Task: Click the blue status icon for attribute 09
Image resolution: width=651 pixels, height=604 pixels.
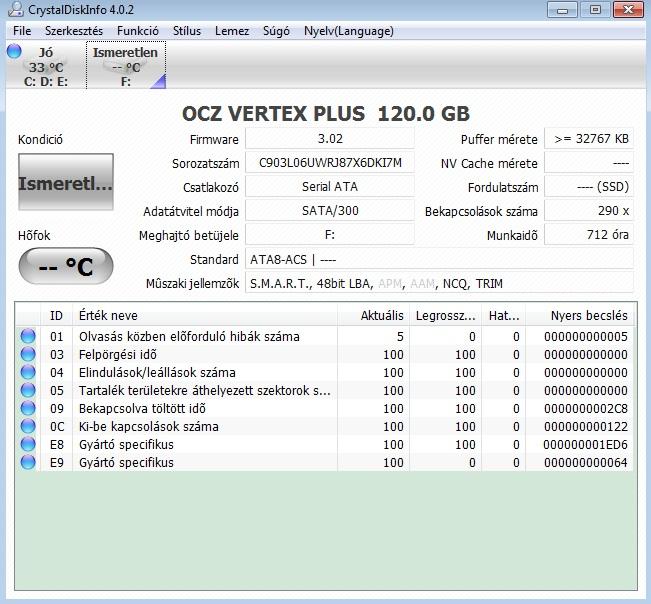Action: coord(28,408)
